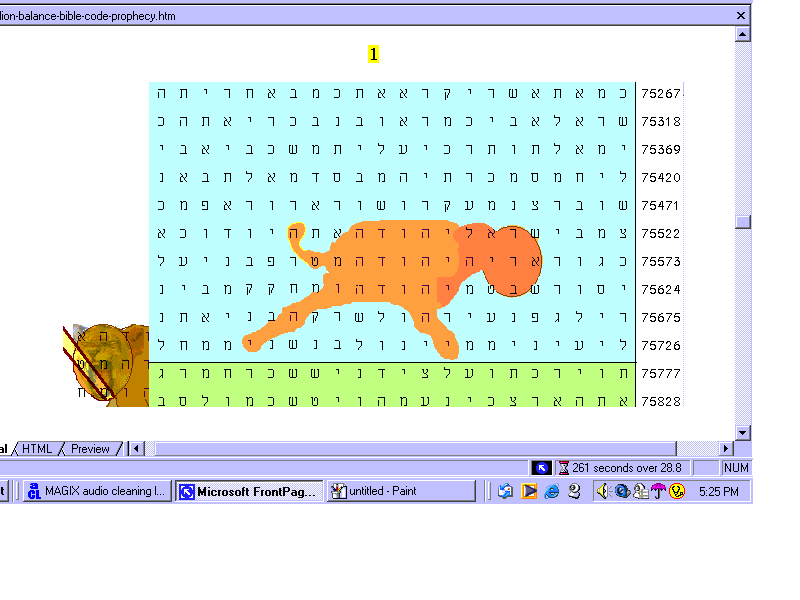Click horizontal scrollbar left arrow

coord(136,449)
